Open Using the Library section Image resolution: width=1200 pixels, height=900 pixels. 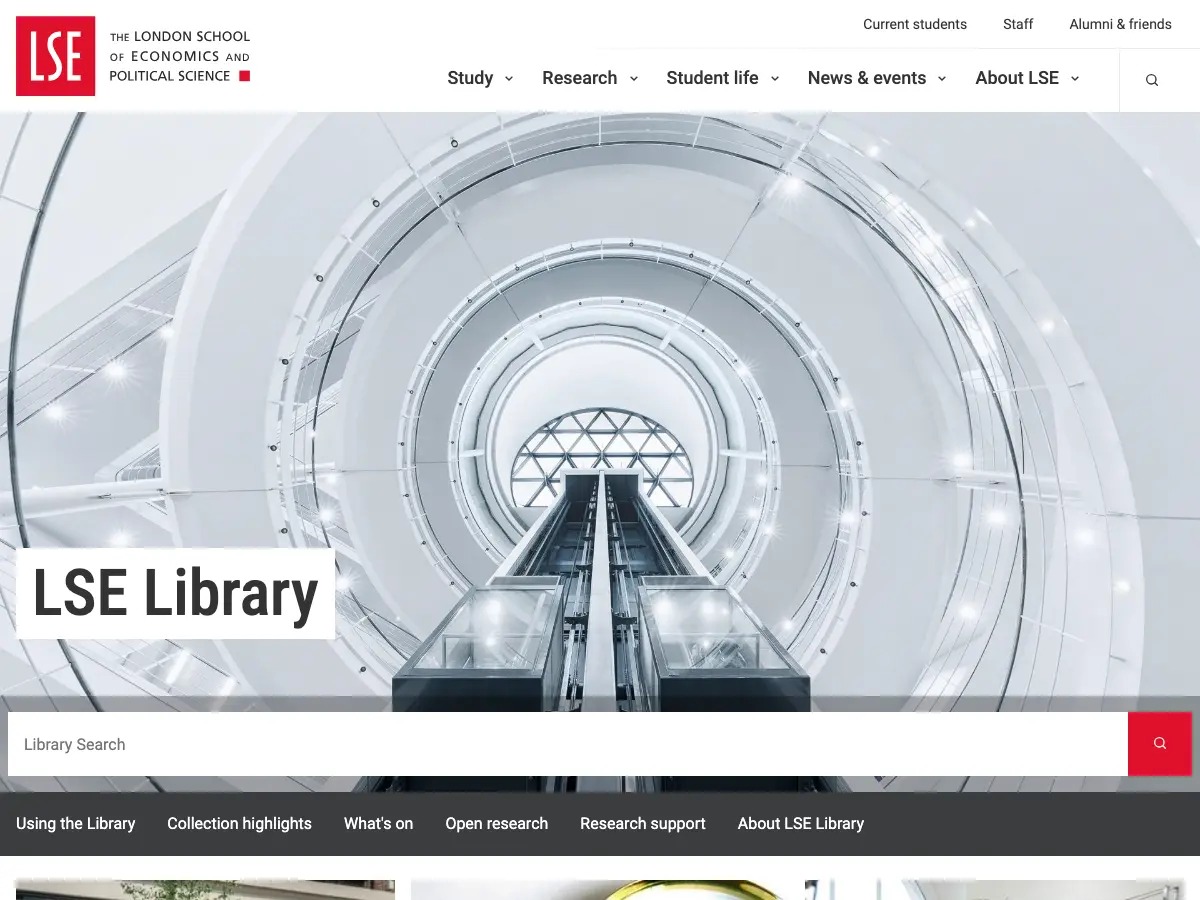point(75,824)
